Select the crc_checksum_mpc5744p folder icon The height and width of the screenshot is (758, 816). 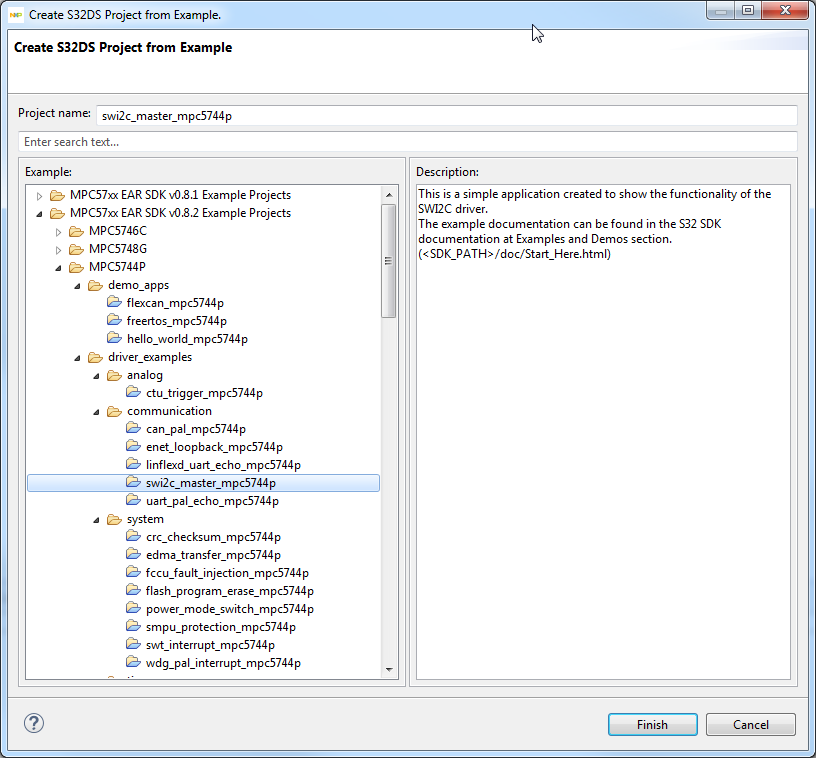133,536
